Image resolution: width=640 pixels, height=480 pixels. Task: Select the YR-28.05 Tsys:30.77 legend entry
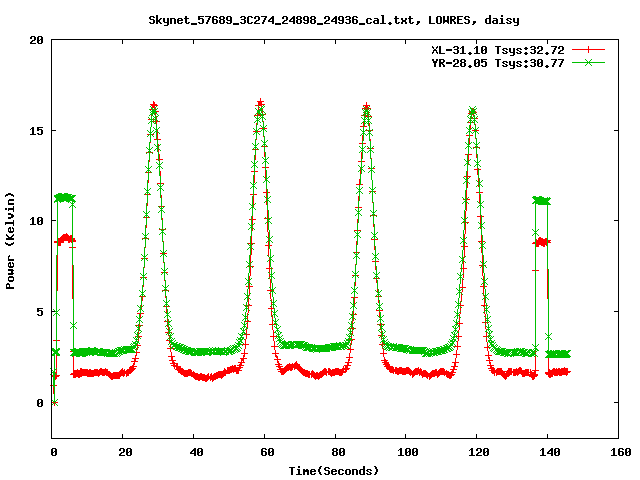tap(498, 63)
